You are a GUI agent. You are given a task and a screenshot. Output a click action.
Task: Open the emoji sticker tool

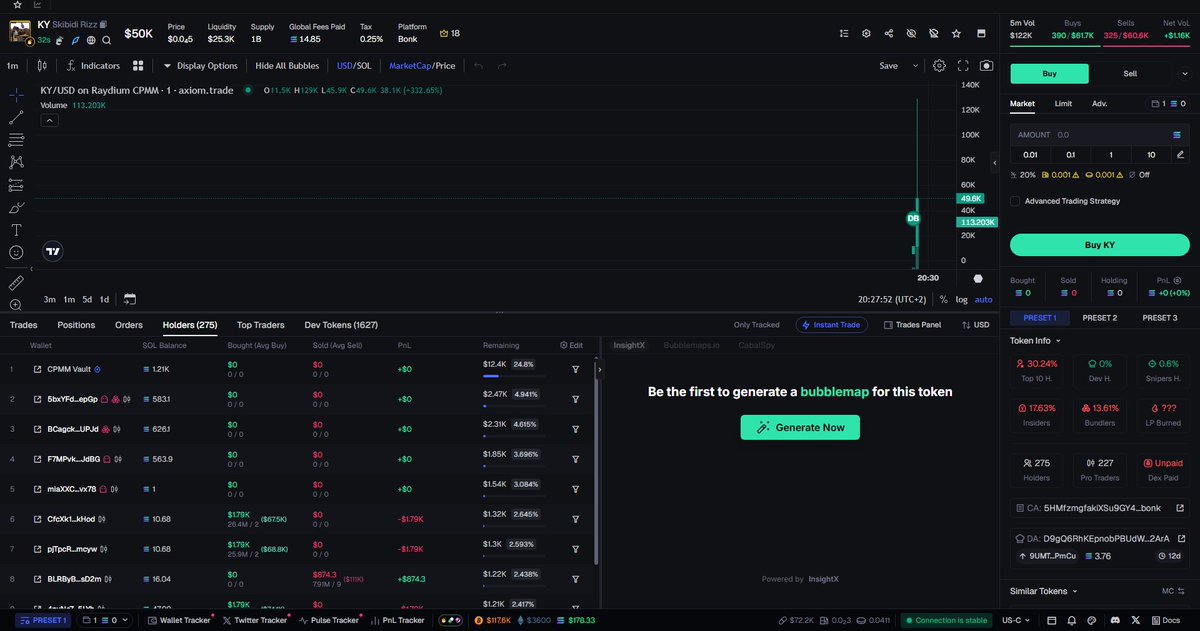pos(16,253)
